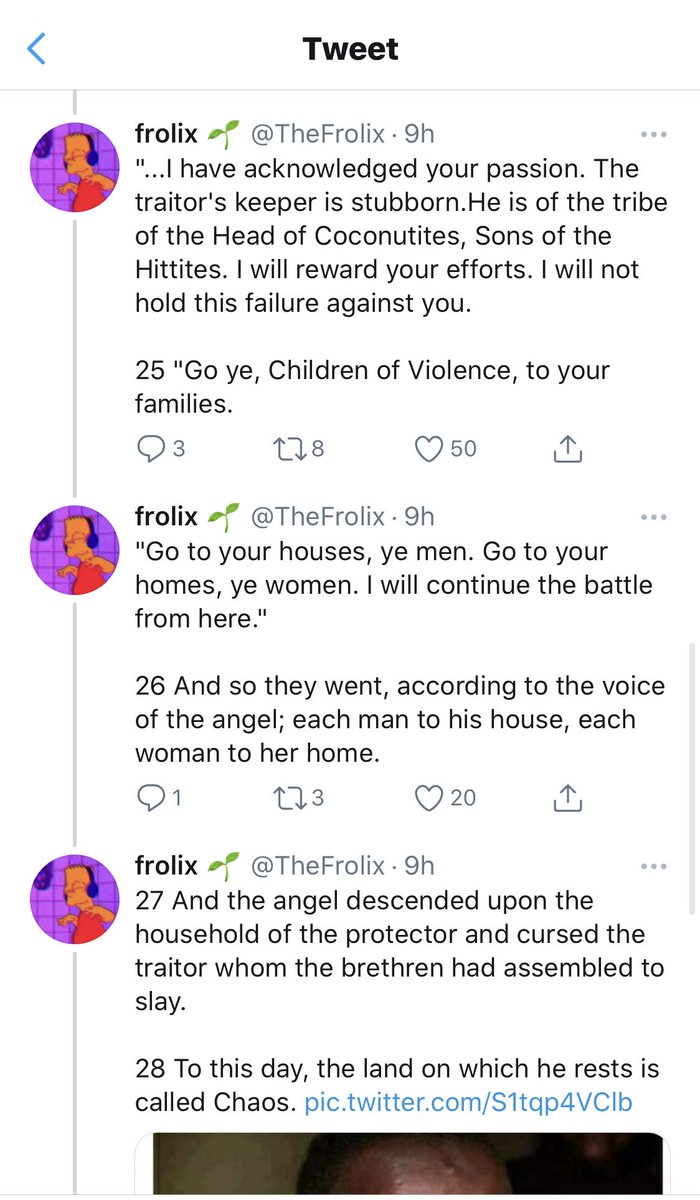Click the scrollbar on right edge
Screen dimensions: 700x1200
(692, 780)
